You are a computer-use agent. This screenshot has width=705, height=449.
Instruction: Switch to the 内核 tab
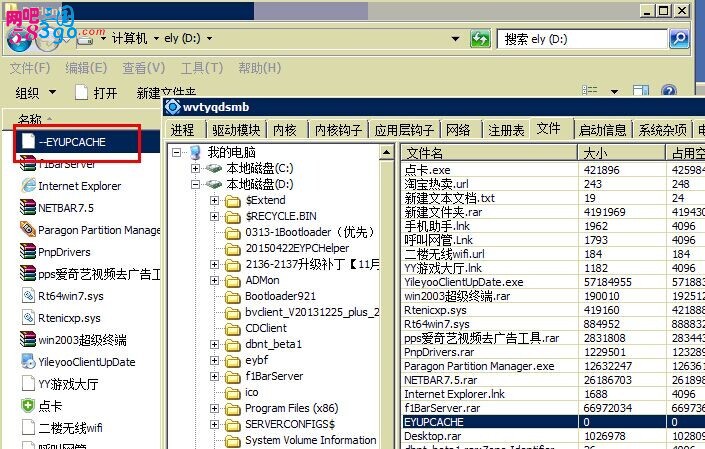(285, 130)
